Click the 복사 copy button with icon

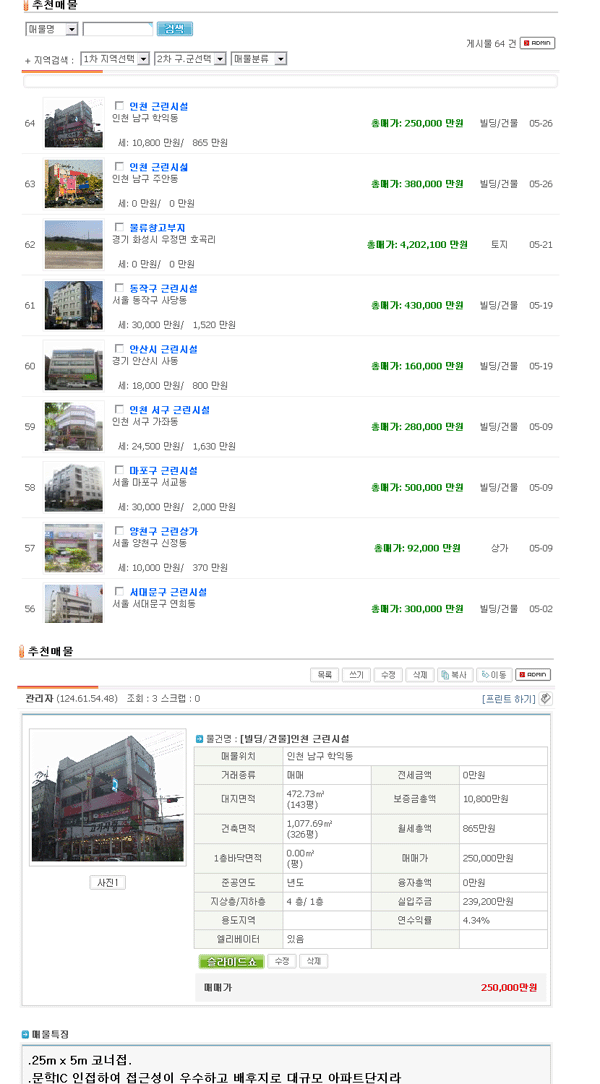click(x=454, y=675)
